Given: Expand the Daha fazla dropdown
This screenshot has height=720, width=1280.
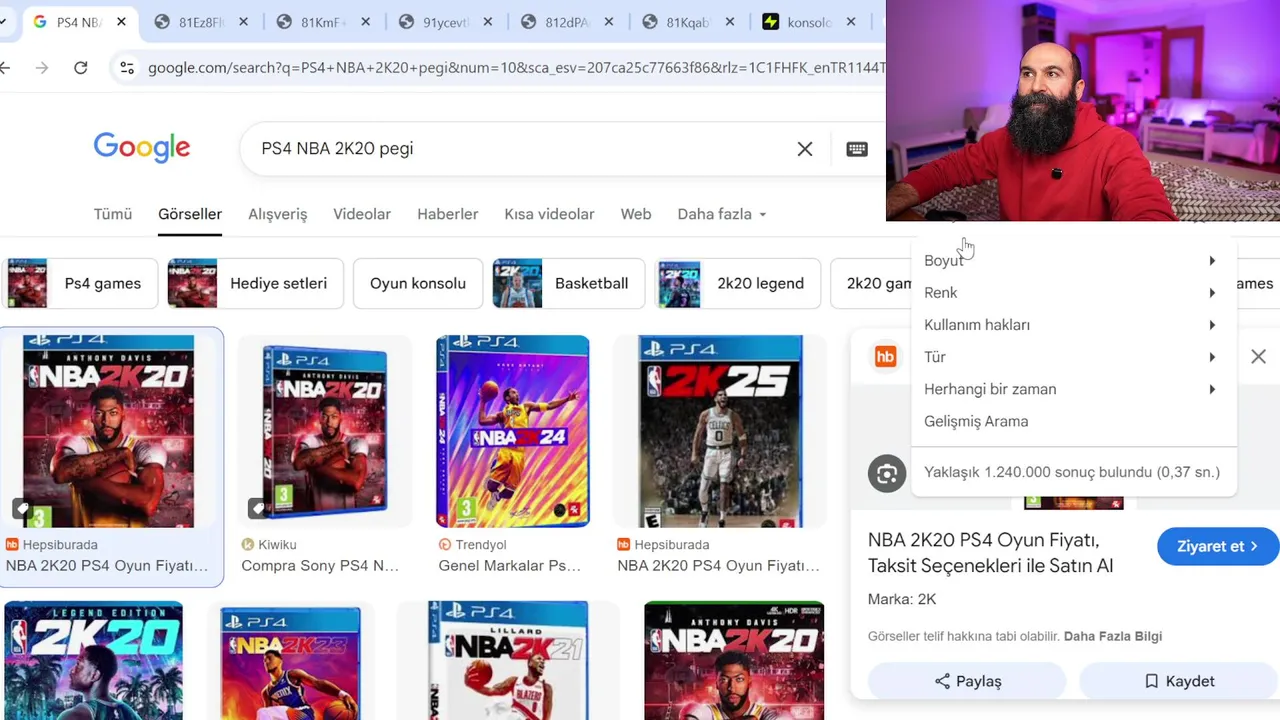Looking at the screenshot, I should 722,214.
